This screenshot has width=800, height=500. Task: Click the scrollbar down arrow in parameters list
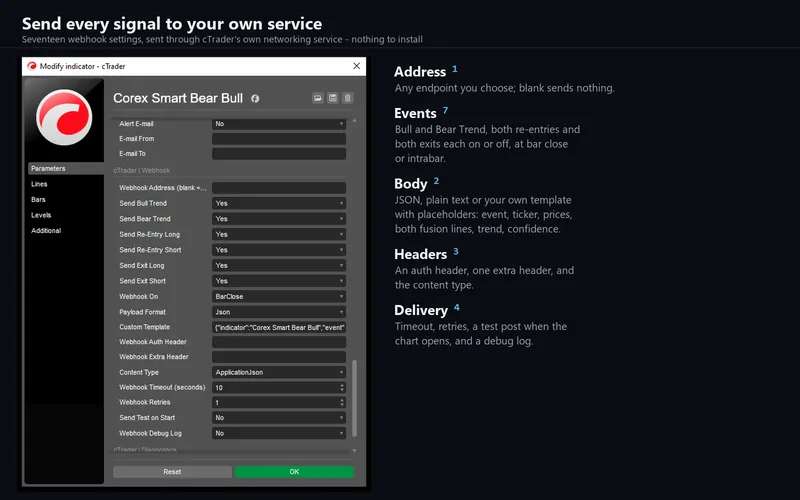(x=354, y=451)
